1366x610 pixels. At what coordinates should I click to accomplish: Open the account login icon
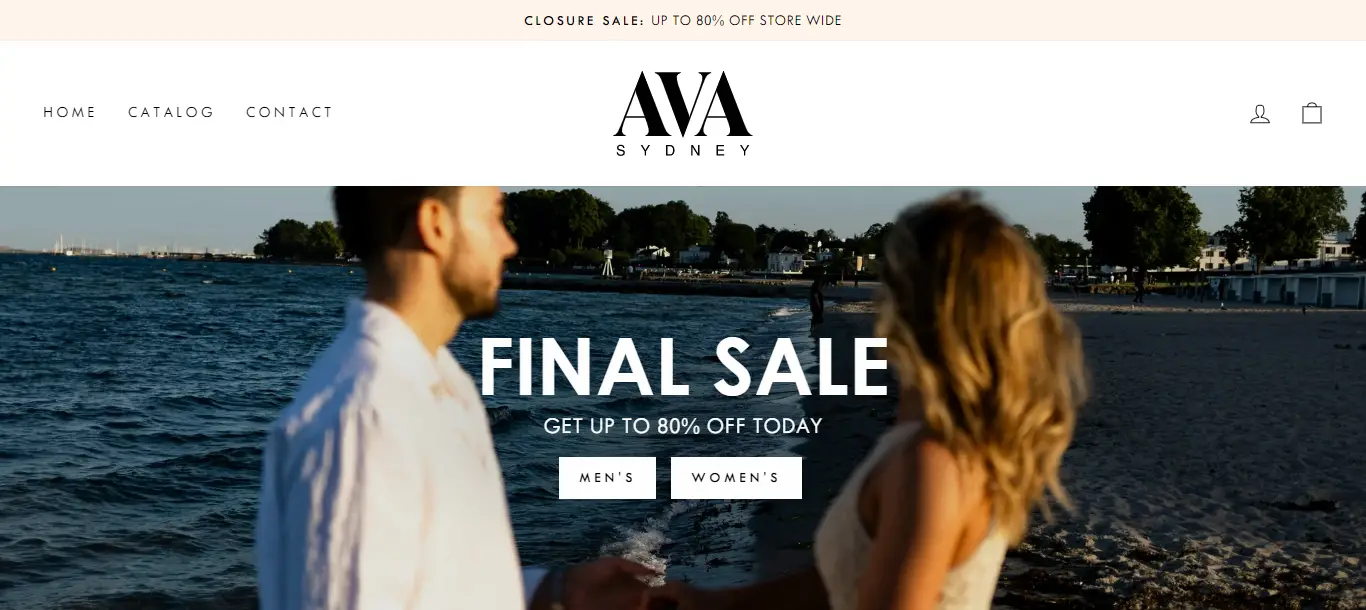[x=1260, y=113]
